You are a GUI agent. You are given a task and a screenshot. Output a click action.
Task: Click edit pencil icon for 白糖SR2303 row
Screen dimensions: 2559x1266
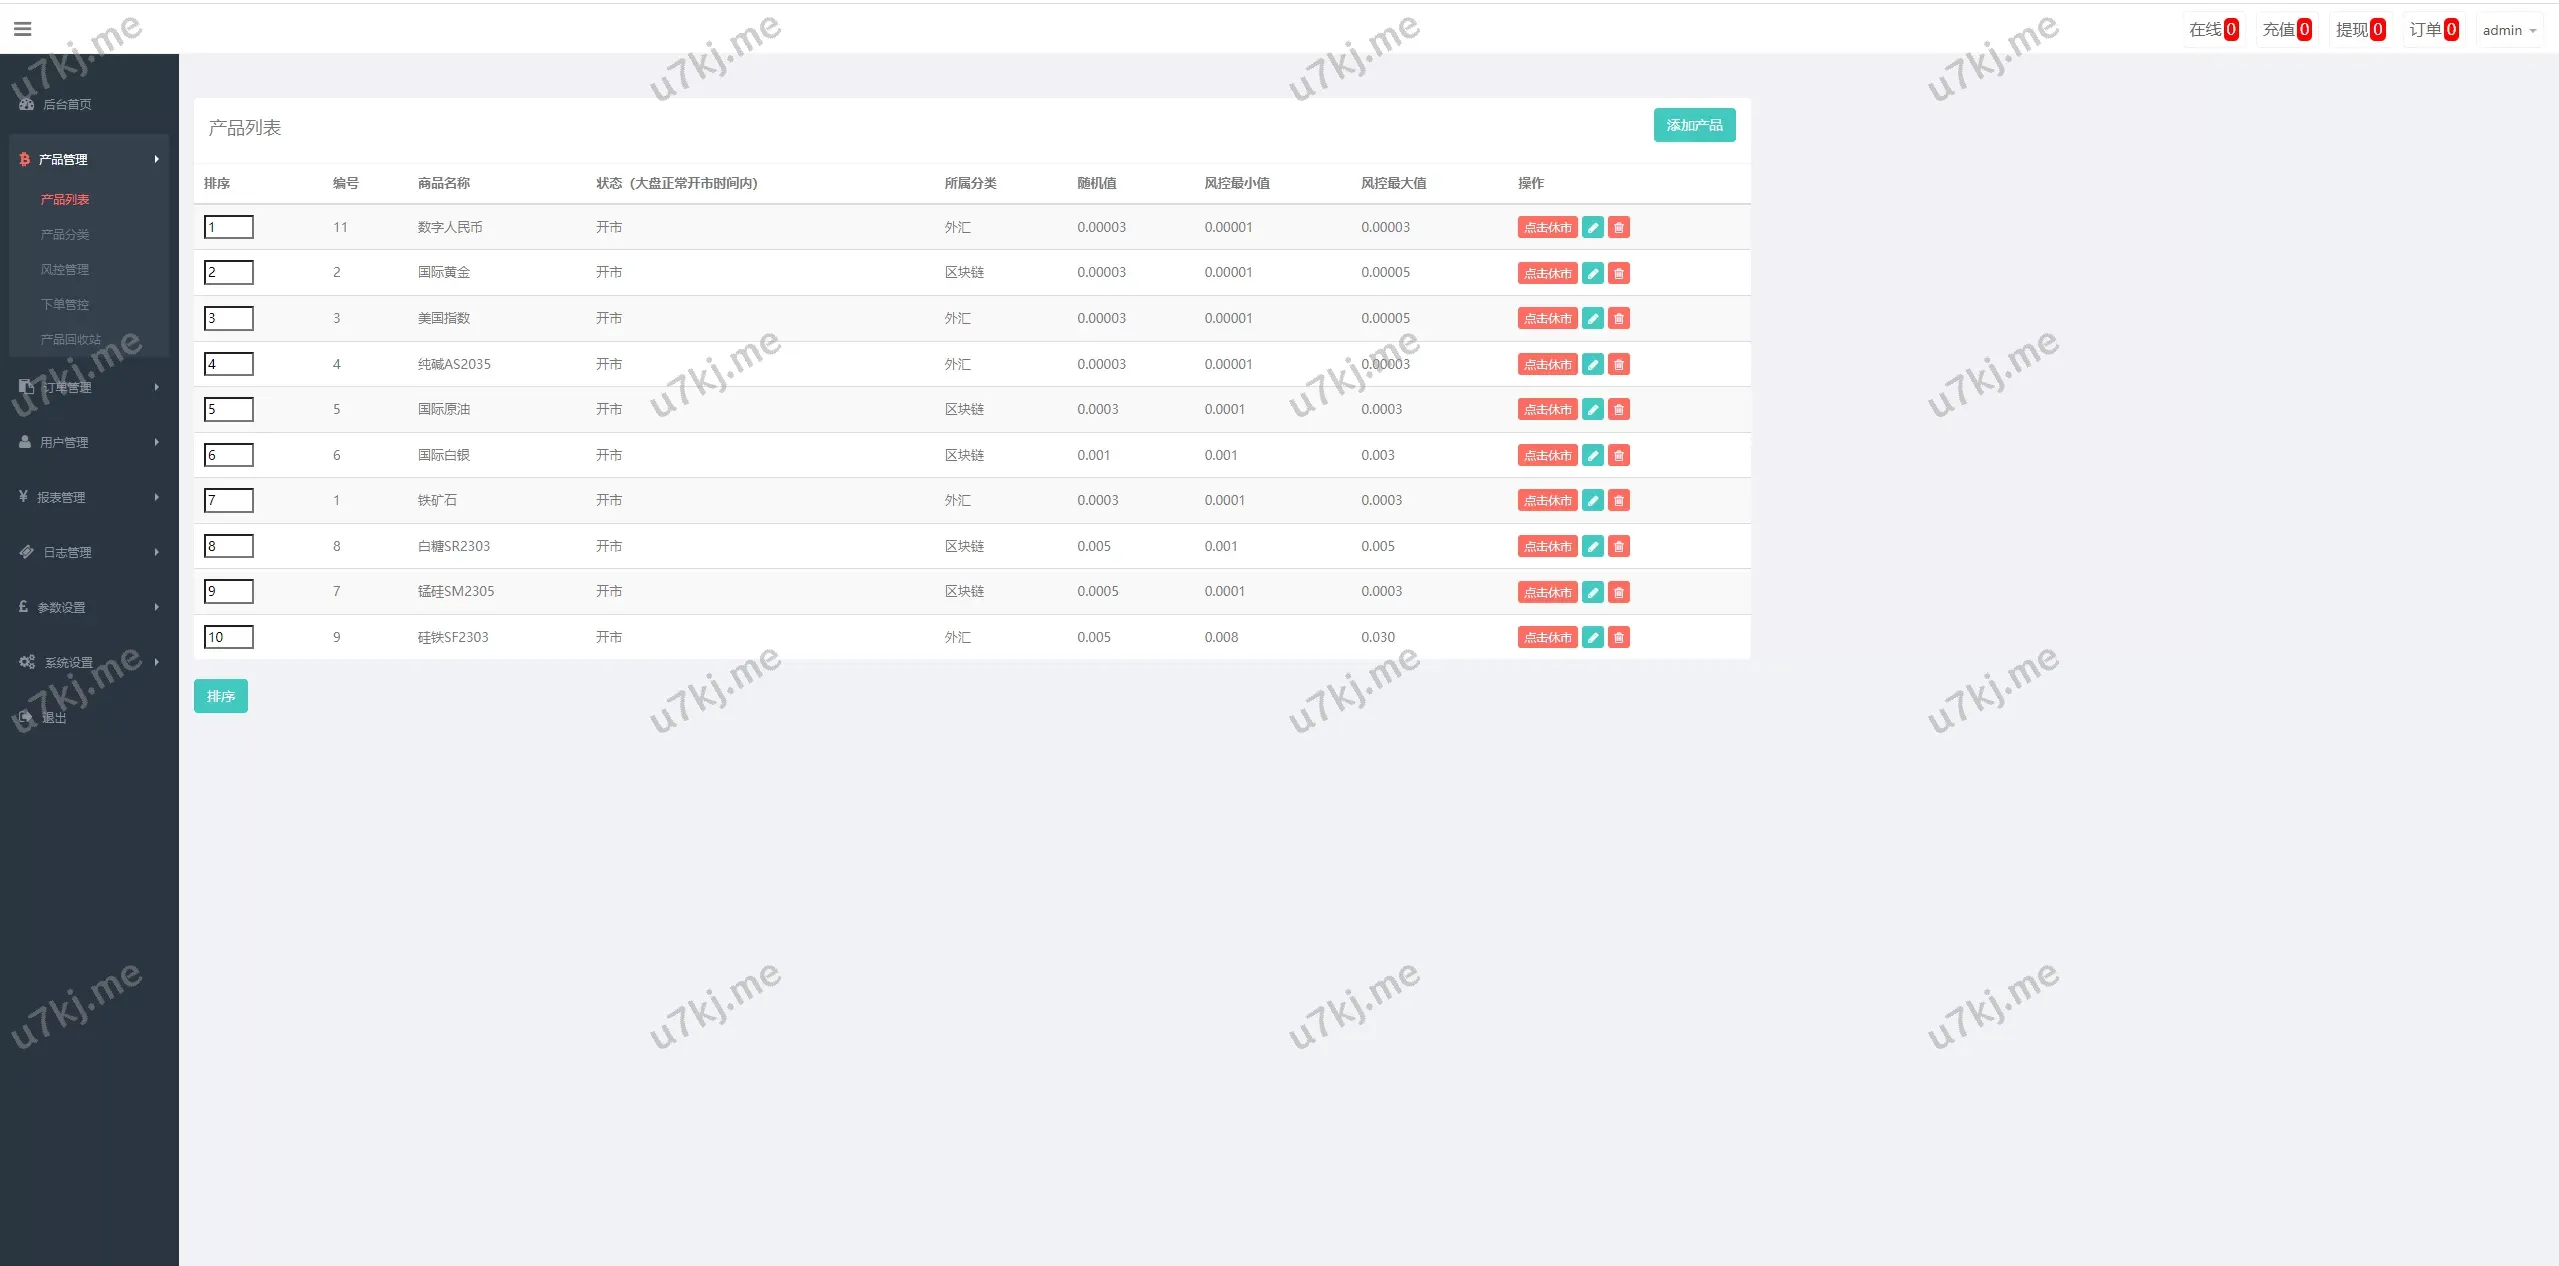point(1593,547)
